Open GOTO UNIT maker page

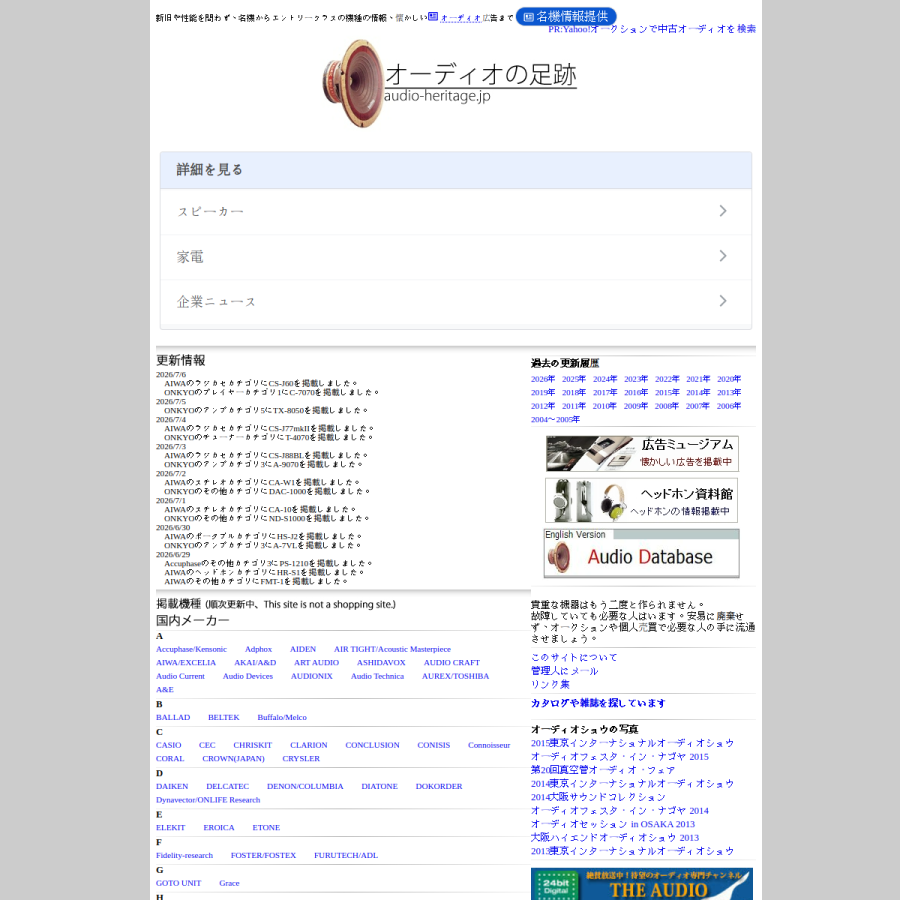click(179, 883)
